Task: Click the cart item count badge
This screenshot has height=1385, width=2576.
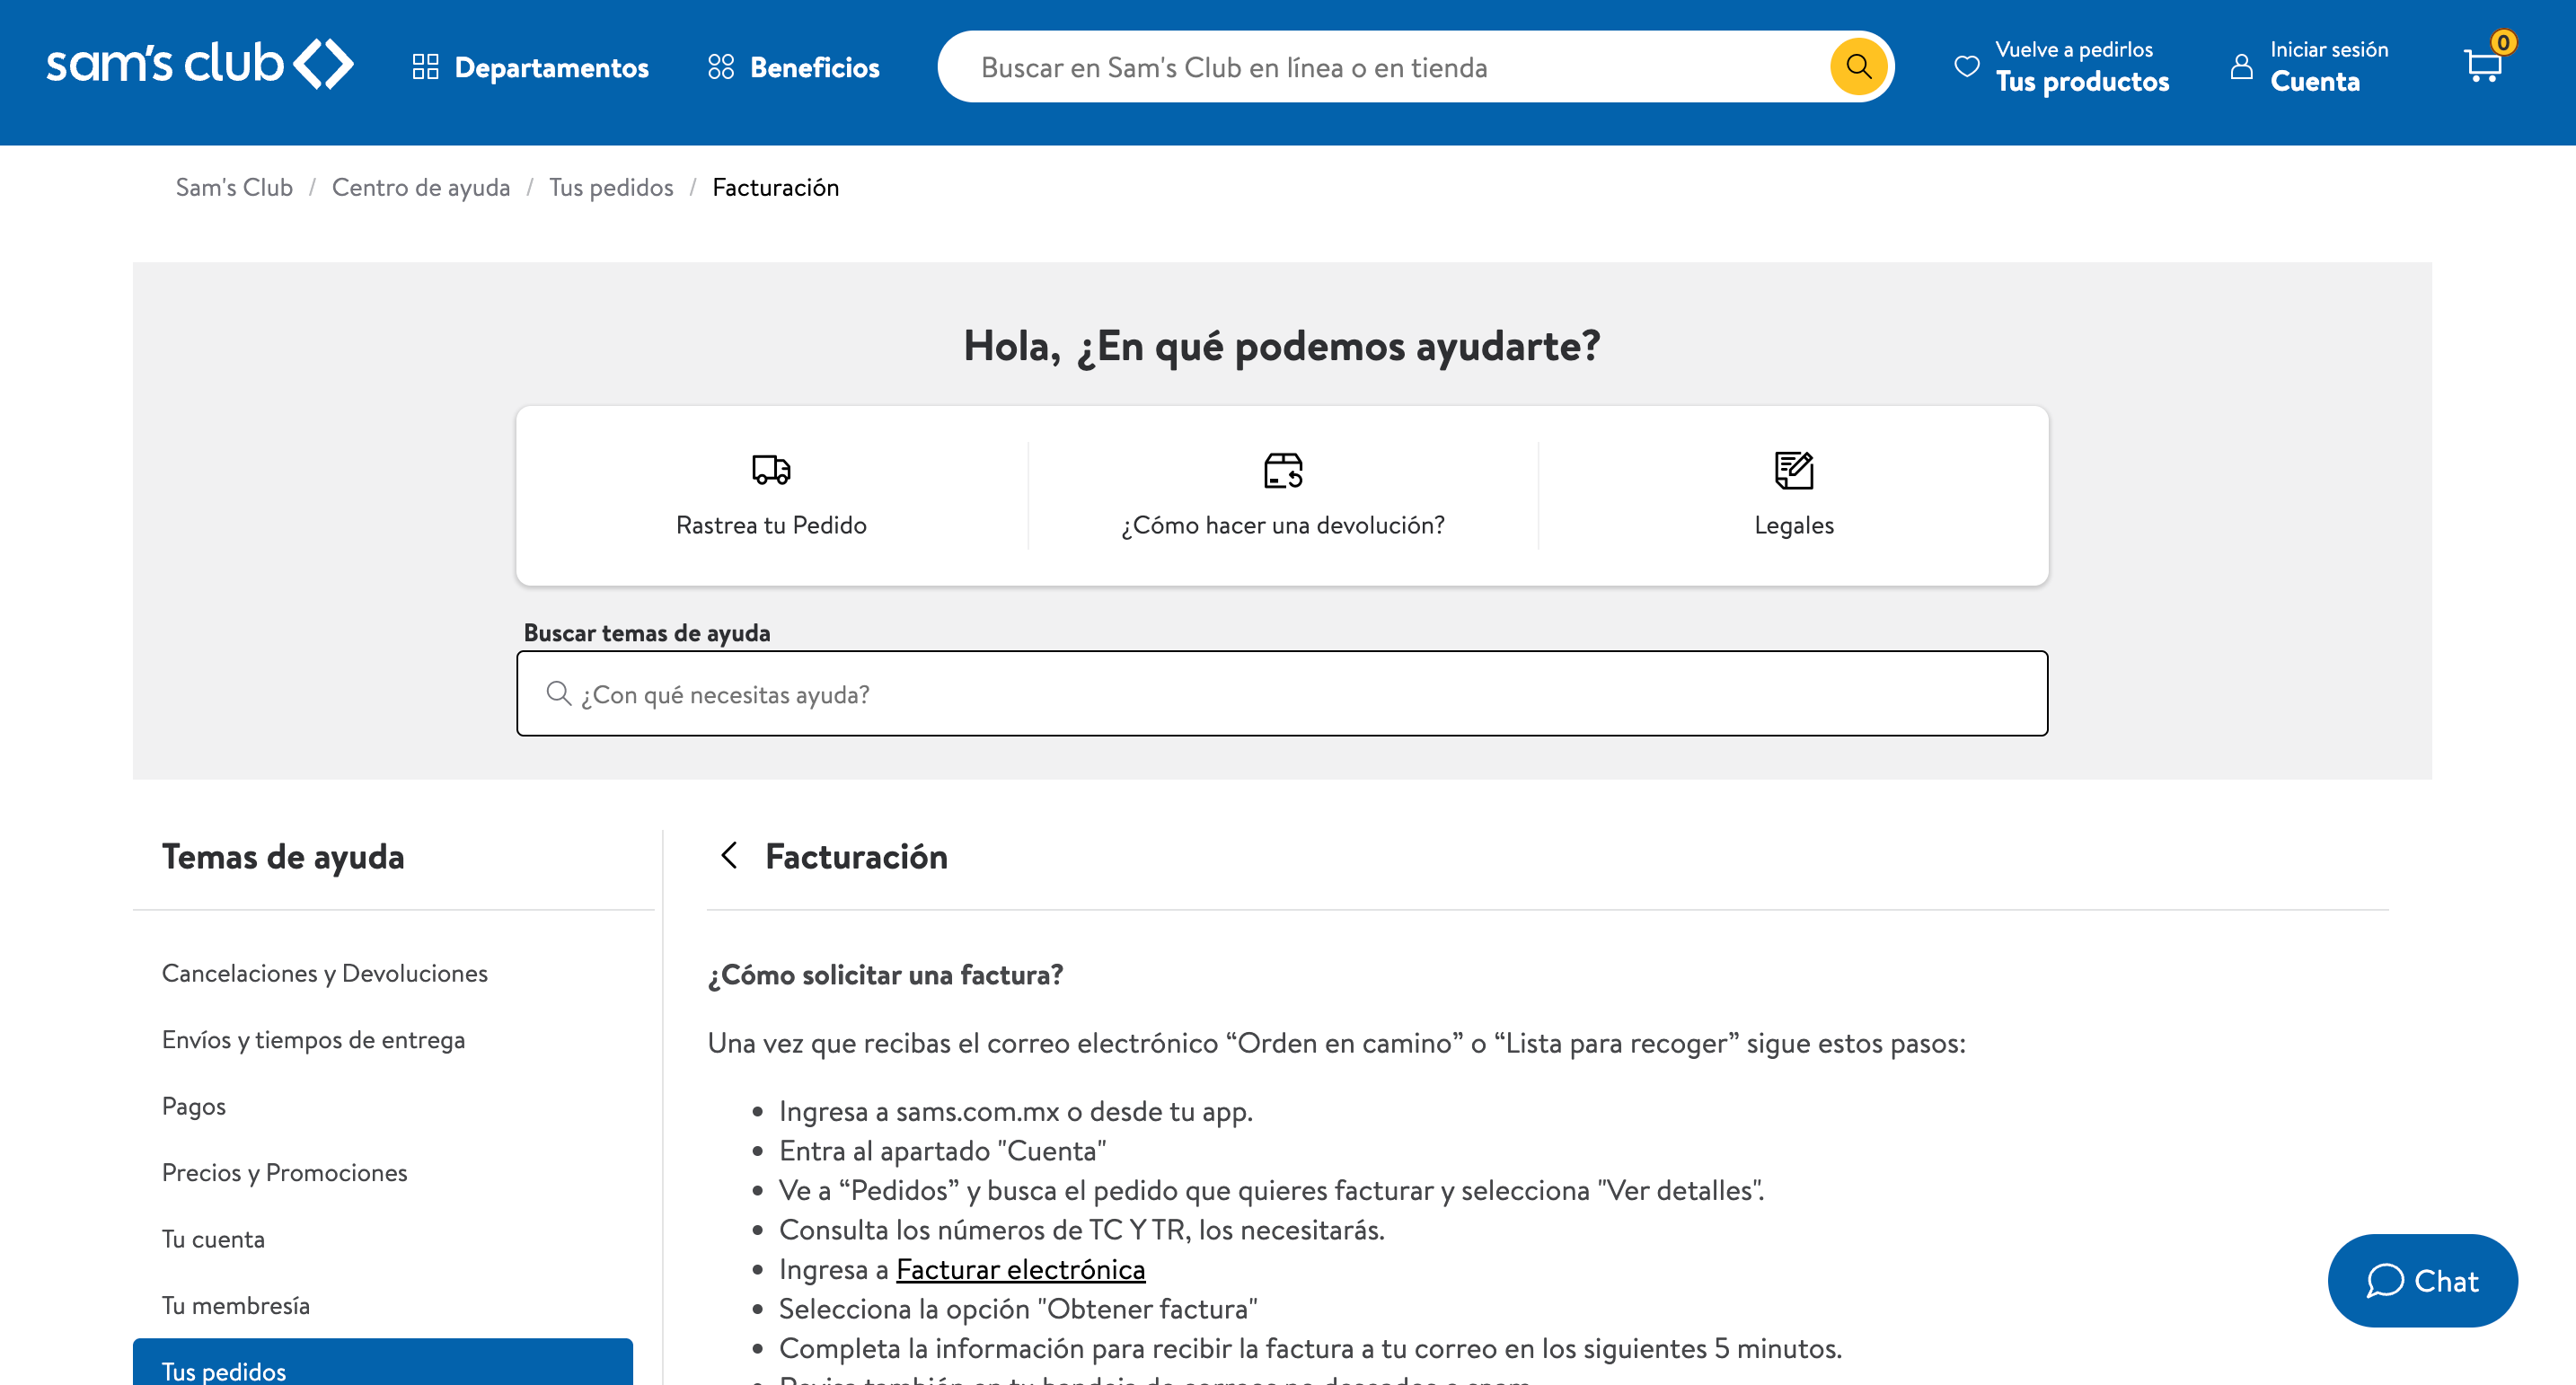Action: [2503, 42]
